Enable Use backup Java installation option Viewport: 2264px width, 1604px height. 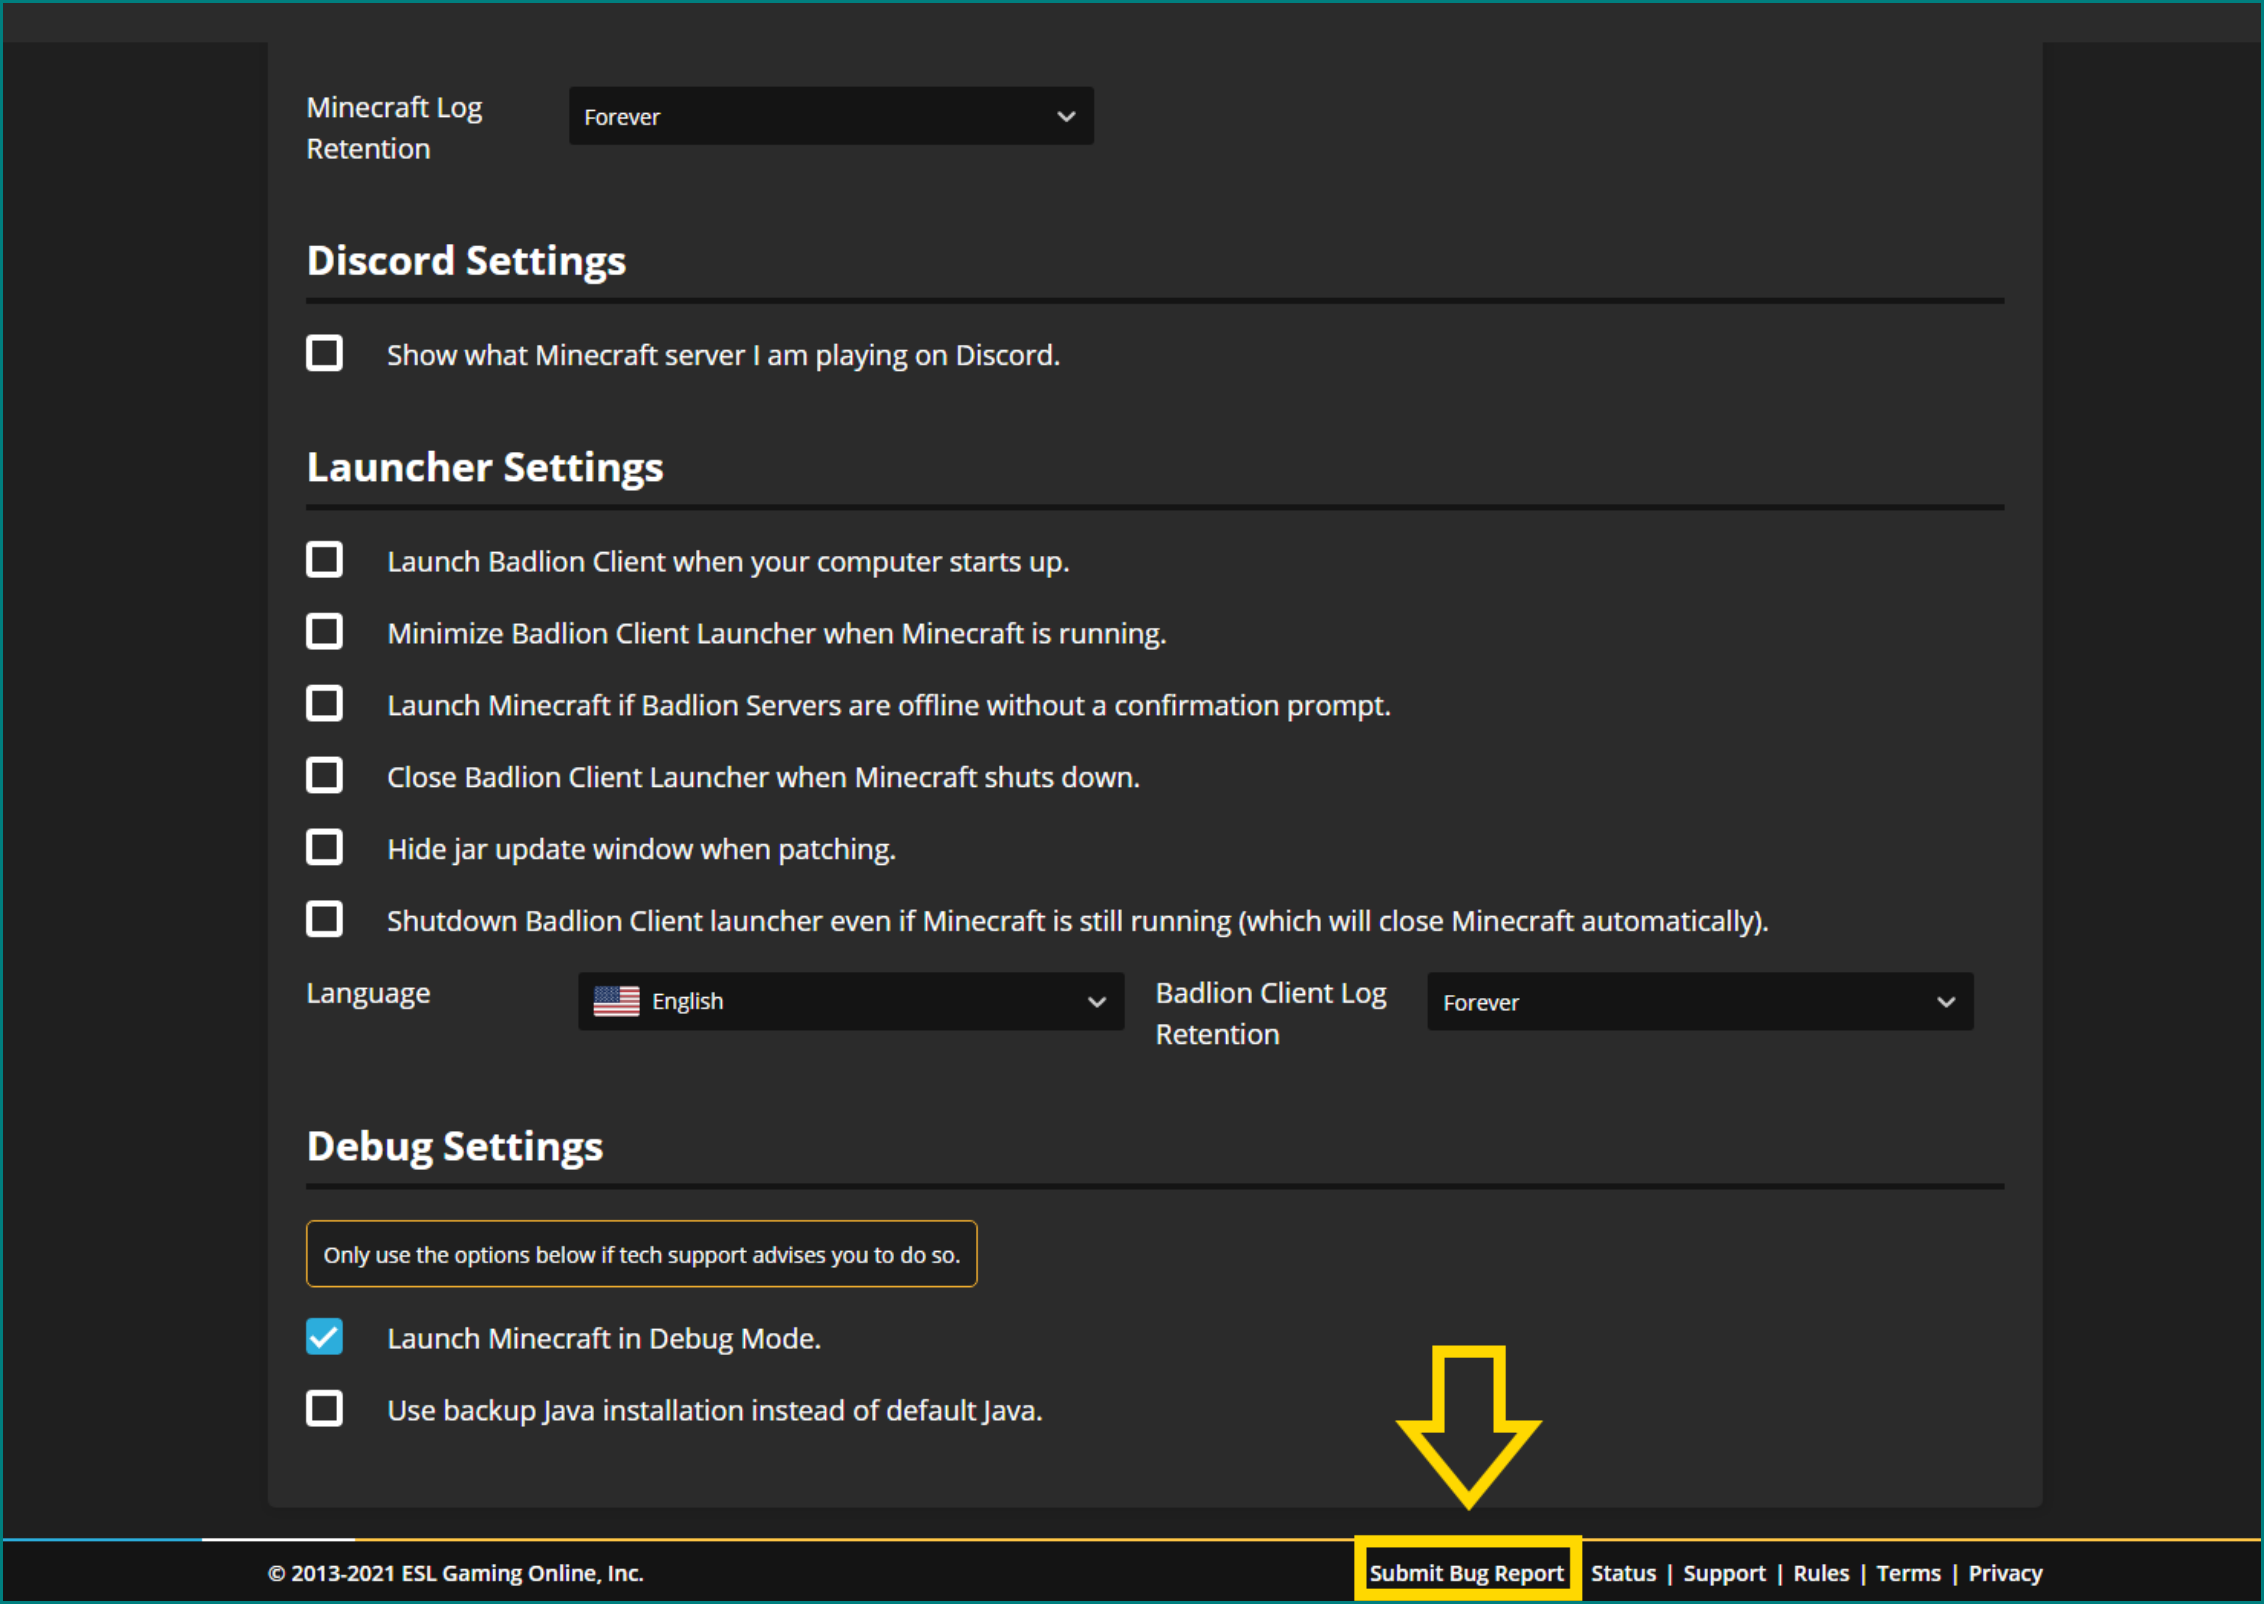pyautogui.click(x=324, y=1409)
